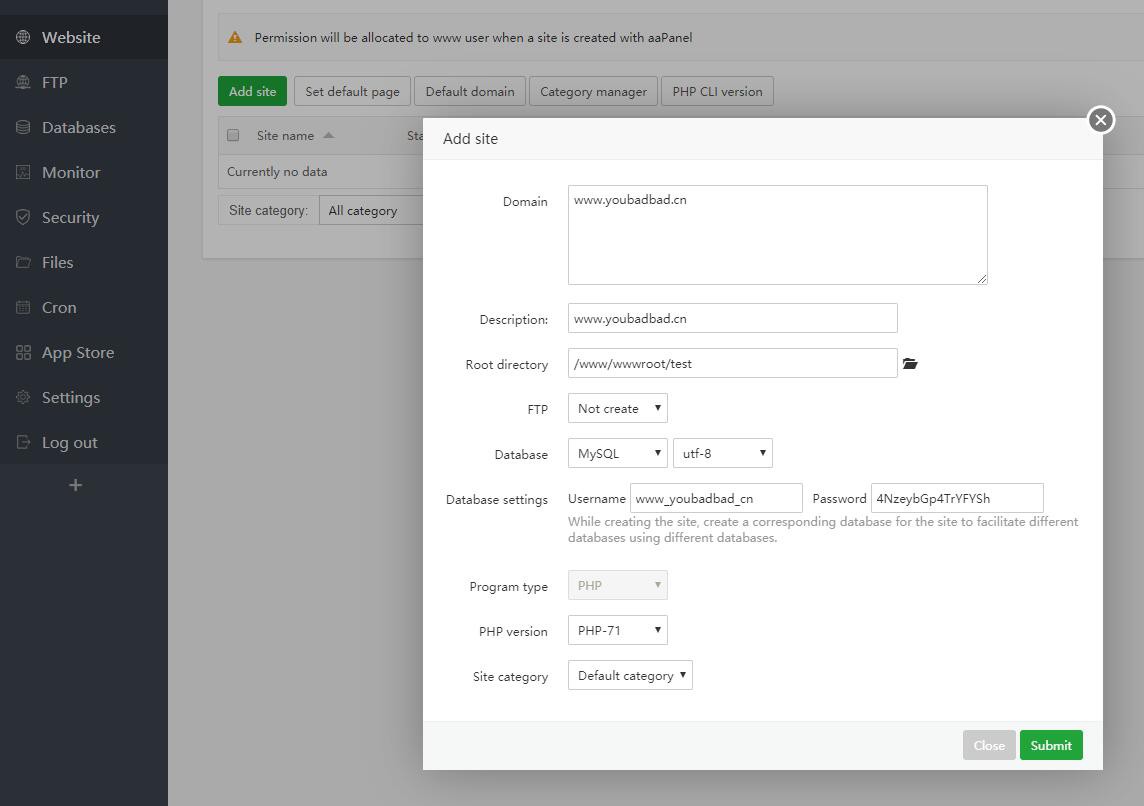Go to Cron in sidebar menu
The image size is (1144, 806).
point(59,307)
